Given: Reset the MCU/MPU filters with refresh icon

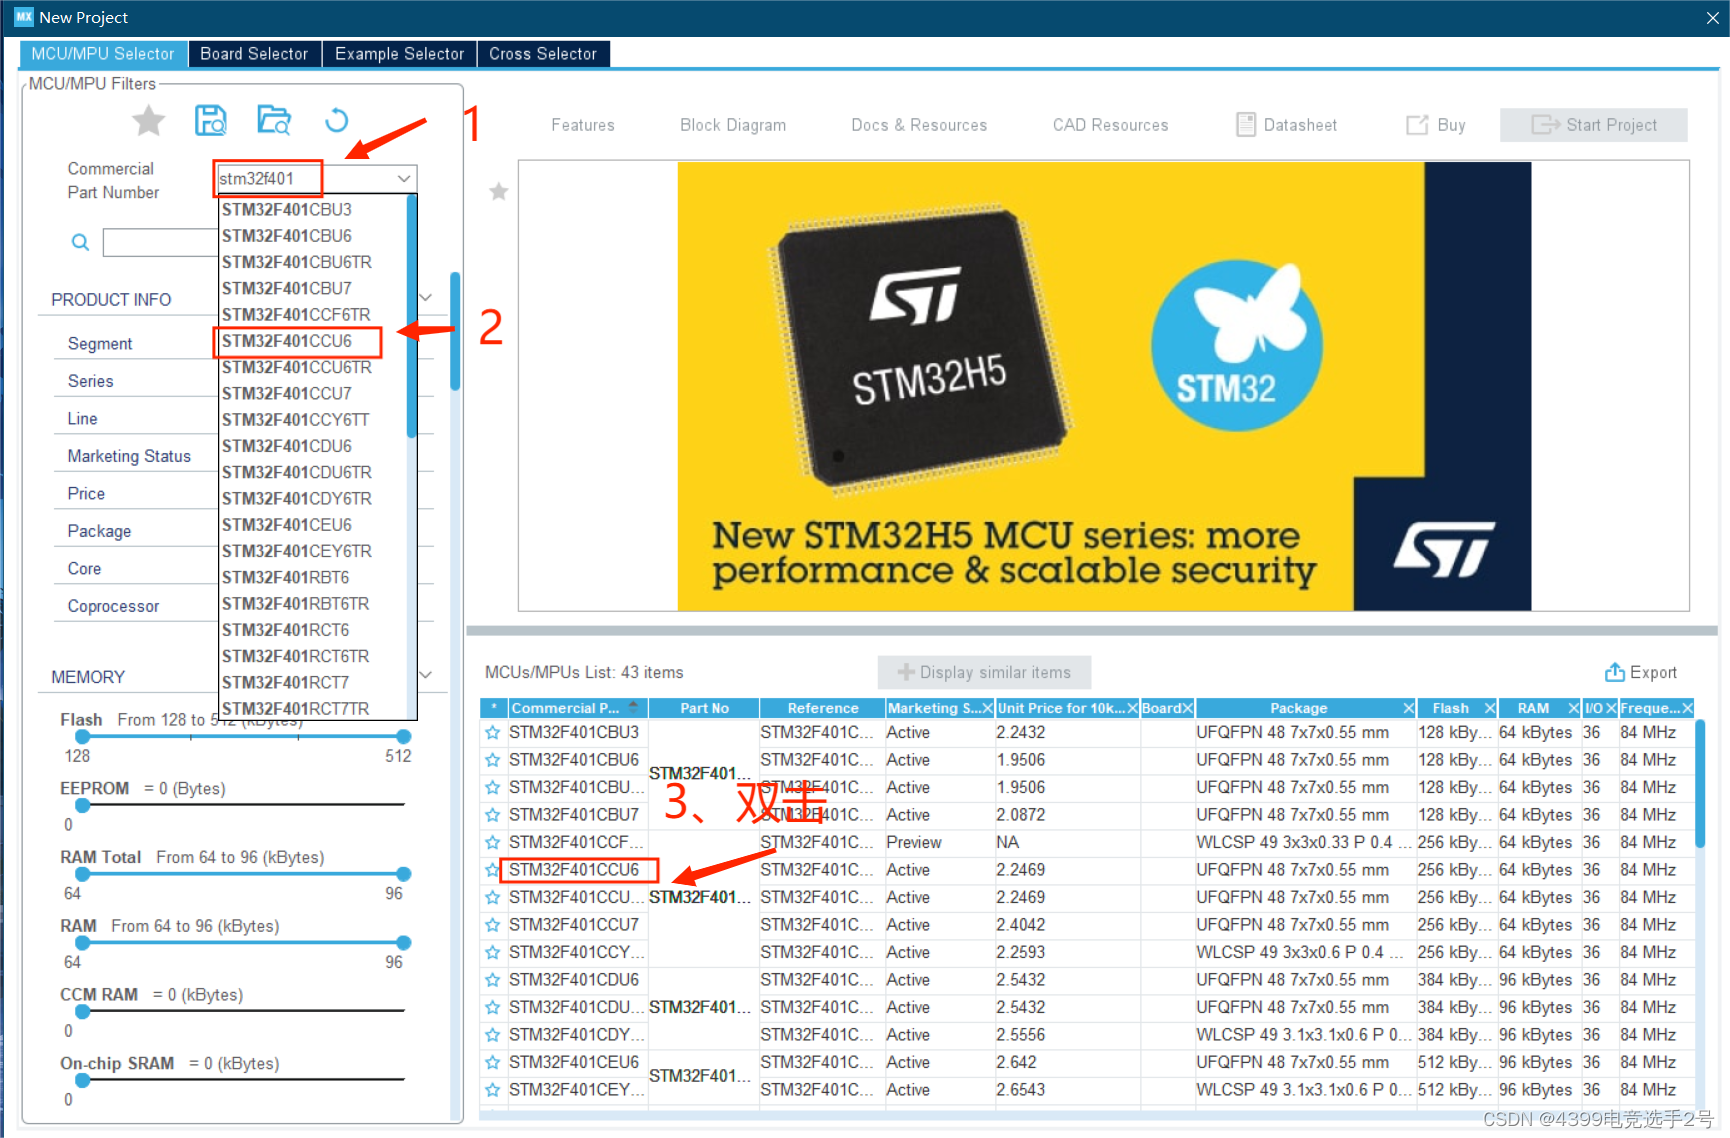Looking at the screenshot, I should coord(336,119).
